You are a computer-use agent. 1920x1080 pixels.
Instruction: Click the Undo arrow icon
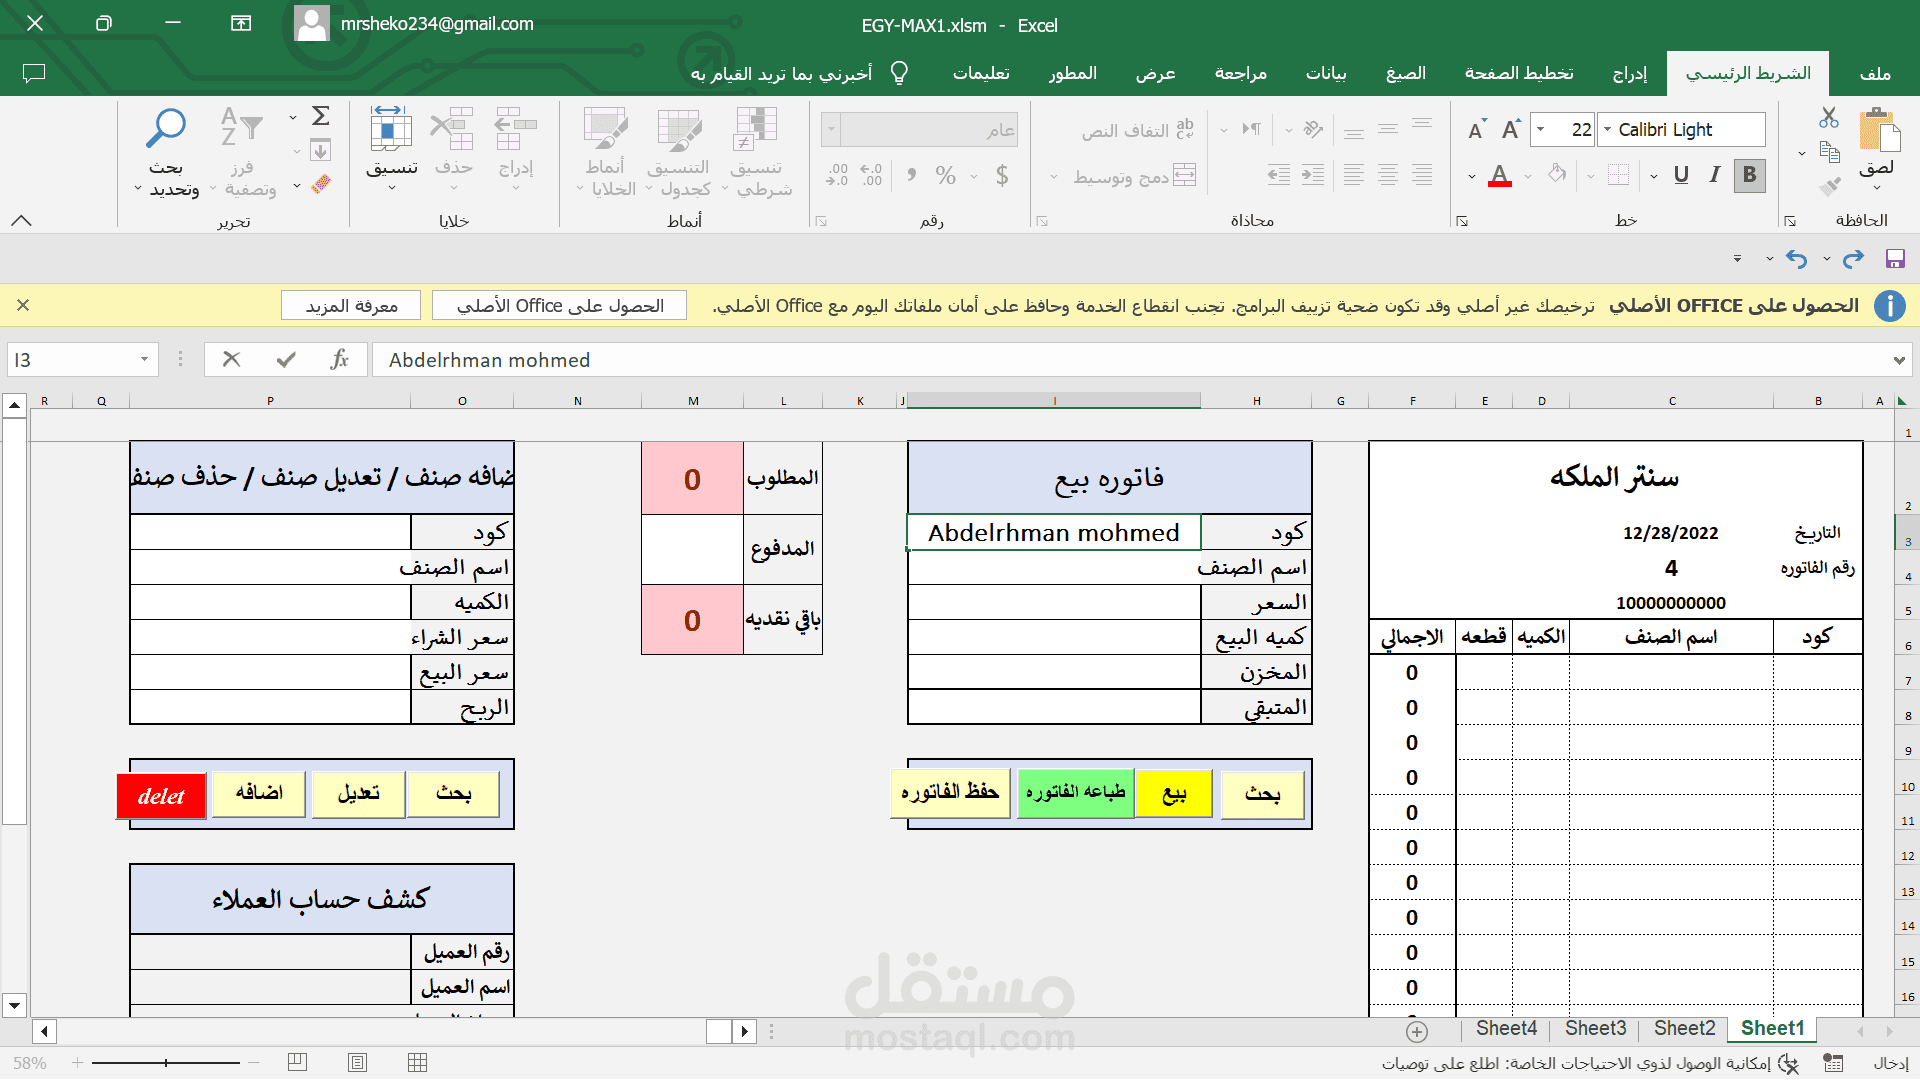click(1797, 259)
